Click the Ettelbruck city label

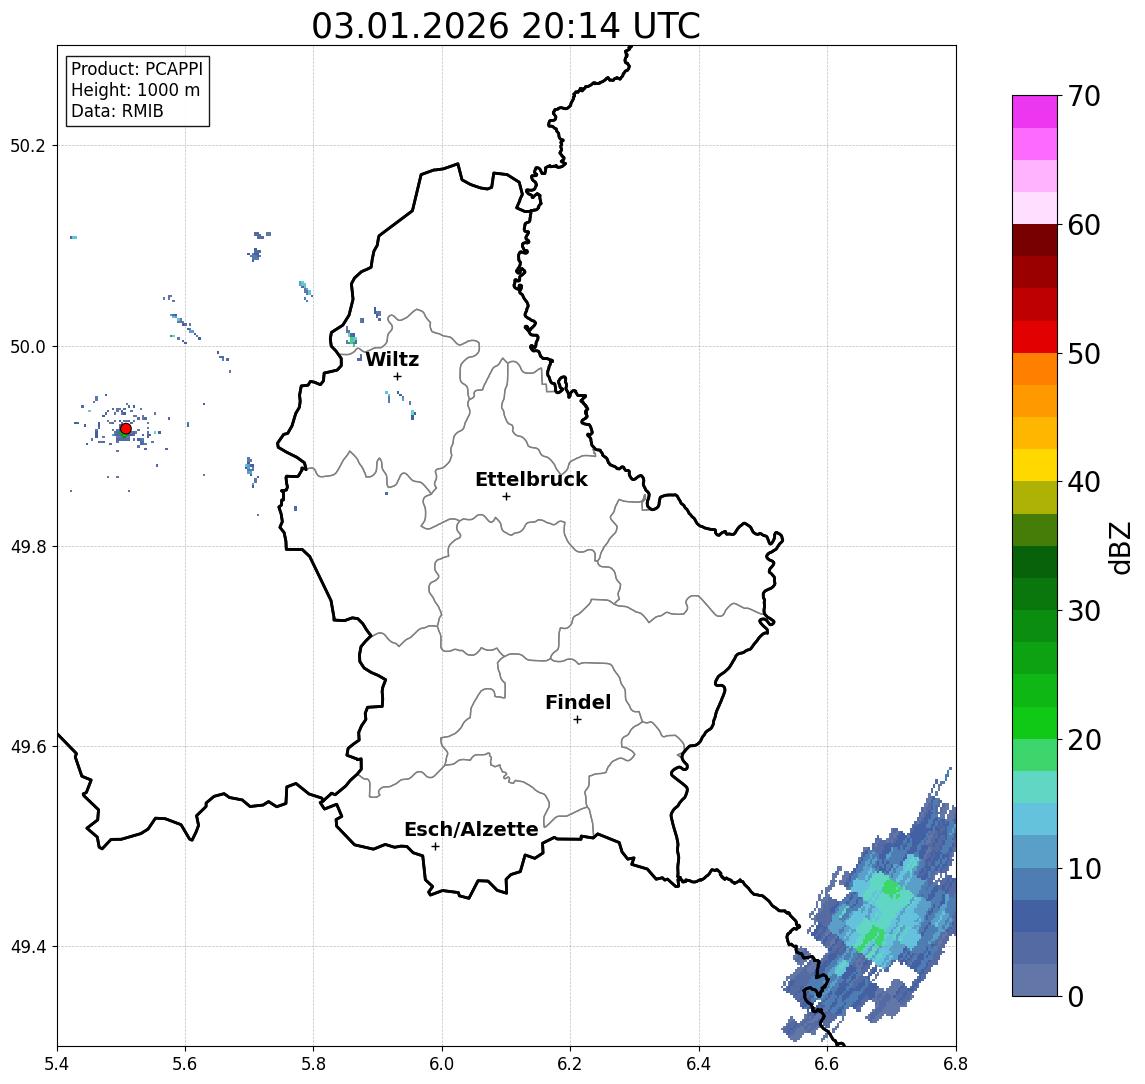531,479
